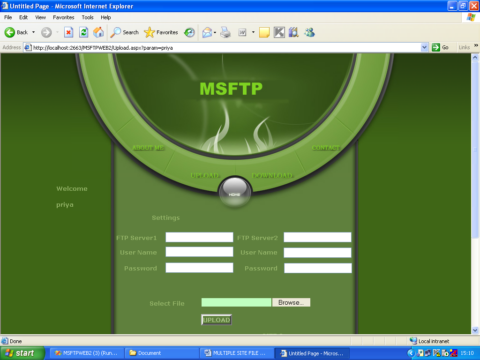The height and width of the screenshot is (360, 480).
Task: Go back with the Back button
Action: tap(16, 32)
